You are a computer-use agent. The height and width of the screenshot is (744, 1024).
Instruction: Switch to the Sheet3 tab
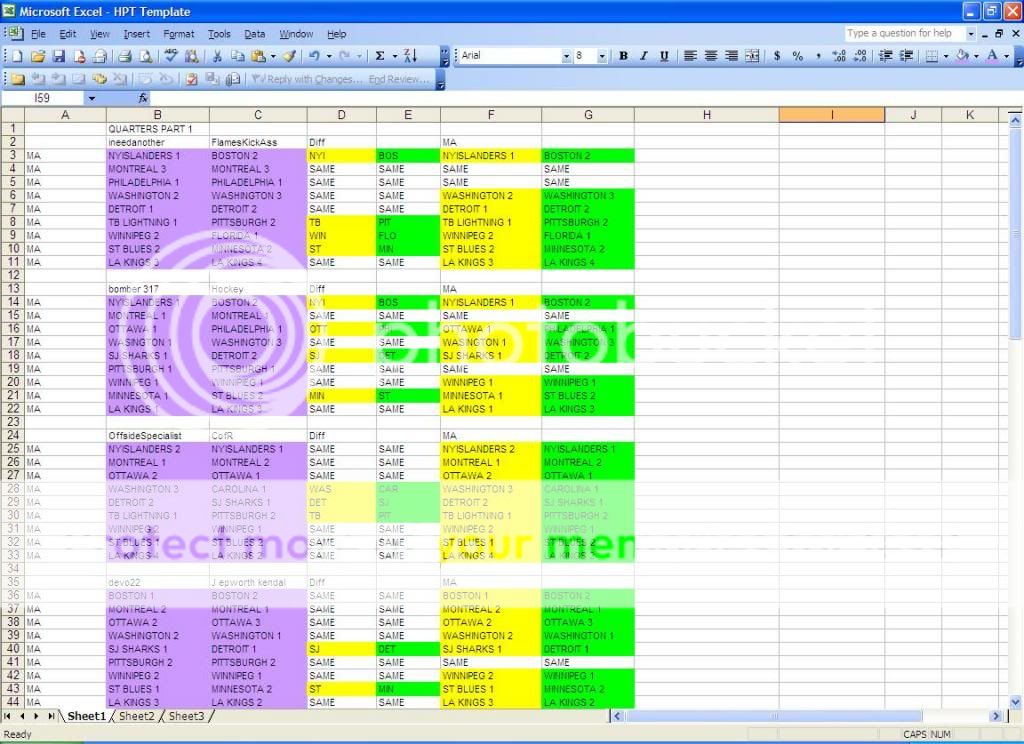point(186,716)
